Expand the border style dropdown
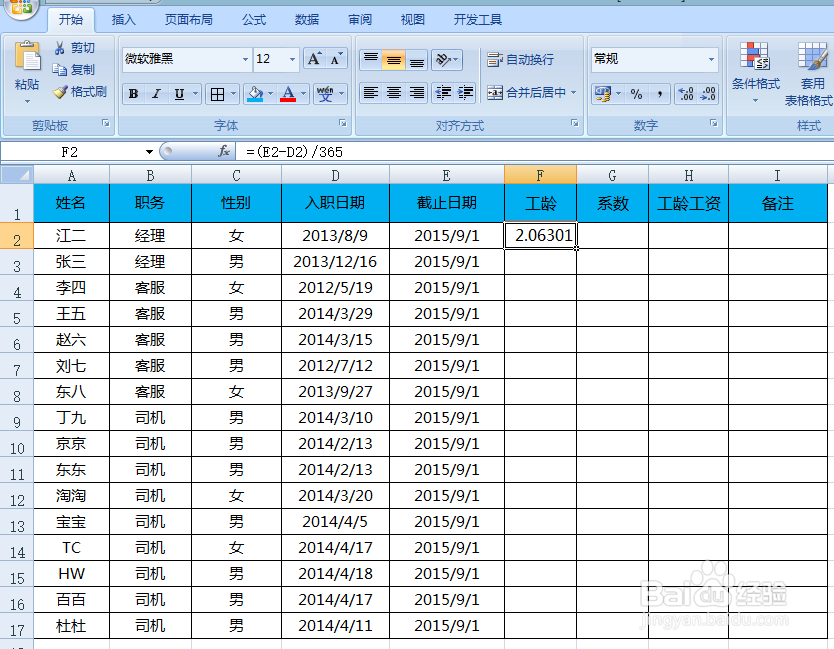Image resolution: width=834 pixels, height=649 pixels. click(x=232, y=94)
